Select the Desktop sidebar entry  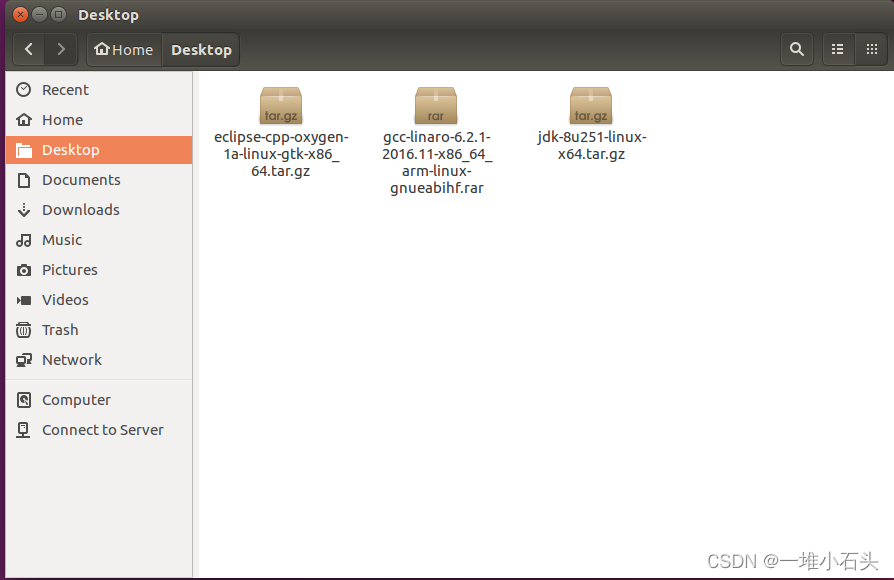tap(70, 150)
